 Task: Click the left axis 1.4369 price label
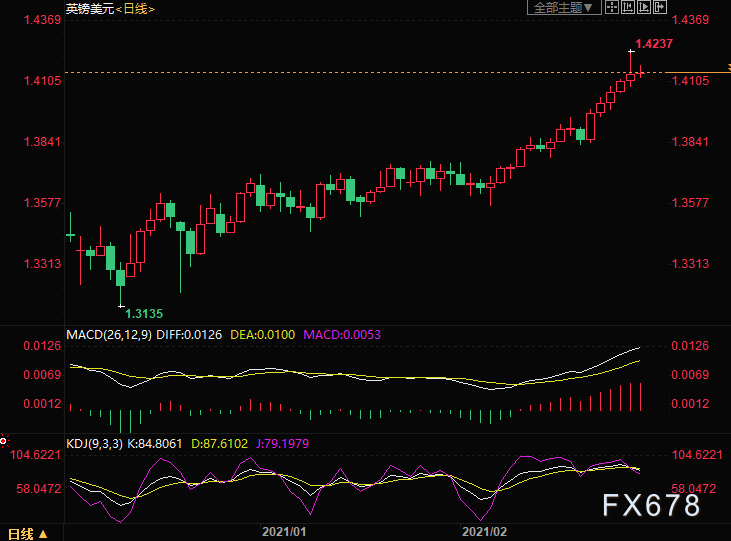(x=42, y=20)
